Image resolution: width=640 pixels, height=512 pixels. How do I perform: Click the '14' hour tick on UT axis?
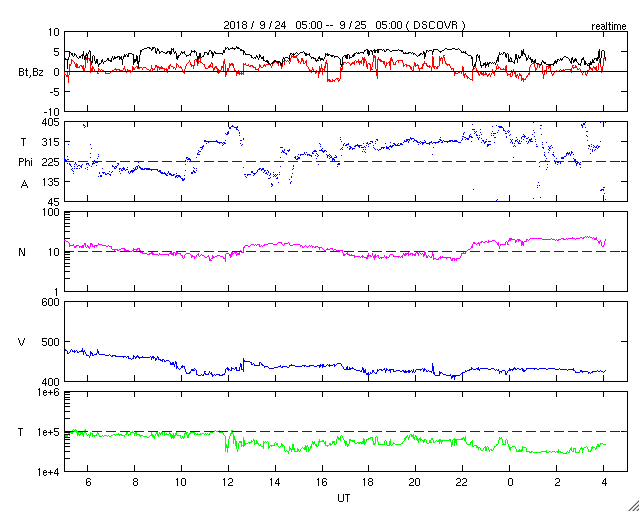tap(275, 483)
